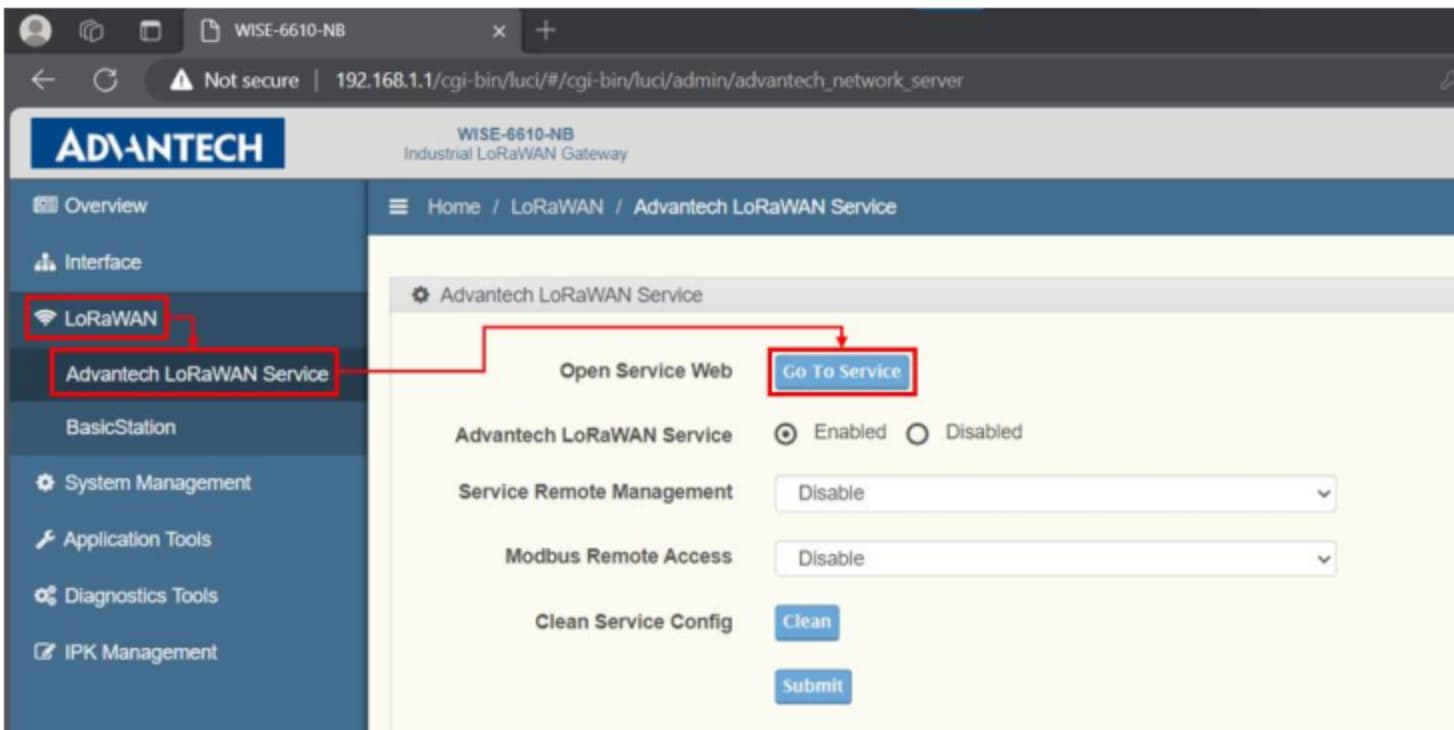Click the Interface network icon

pos(46,262)
